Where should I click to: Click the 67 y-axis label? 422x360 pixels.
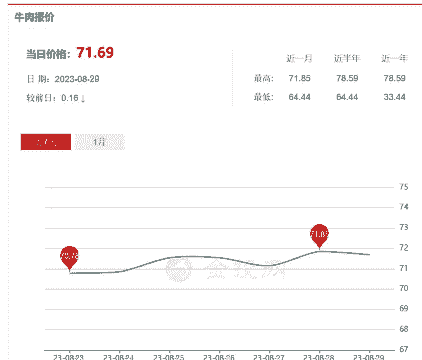coord(404,349)
